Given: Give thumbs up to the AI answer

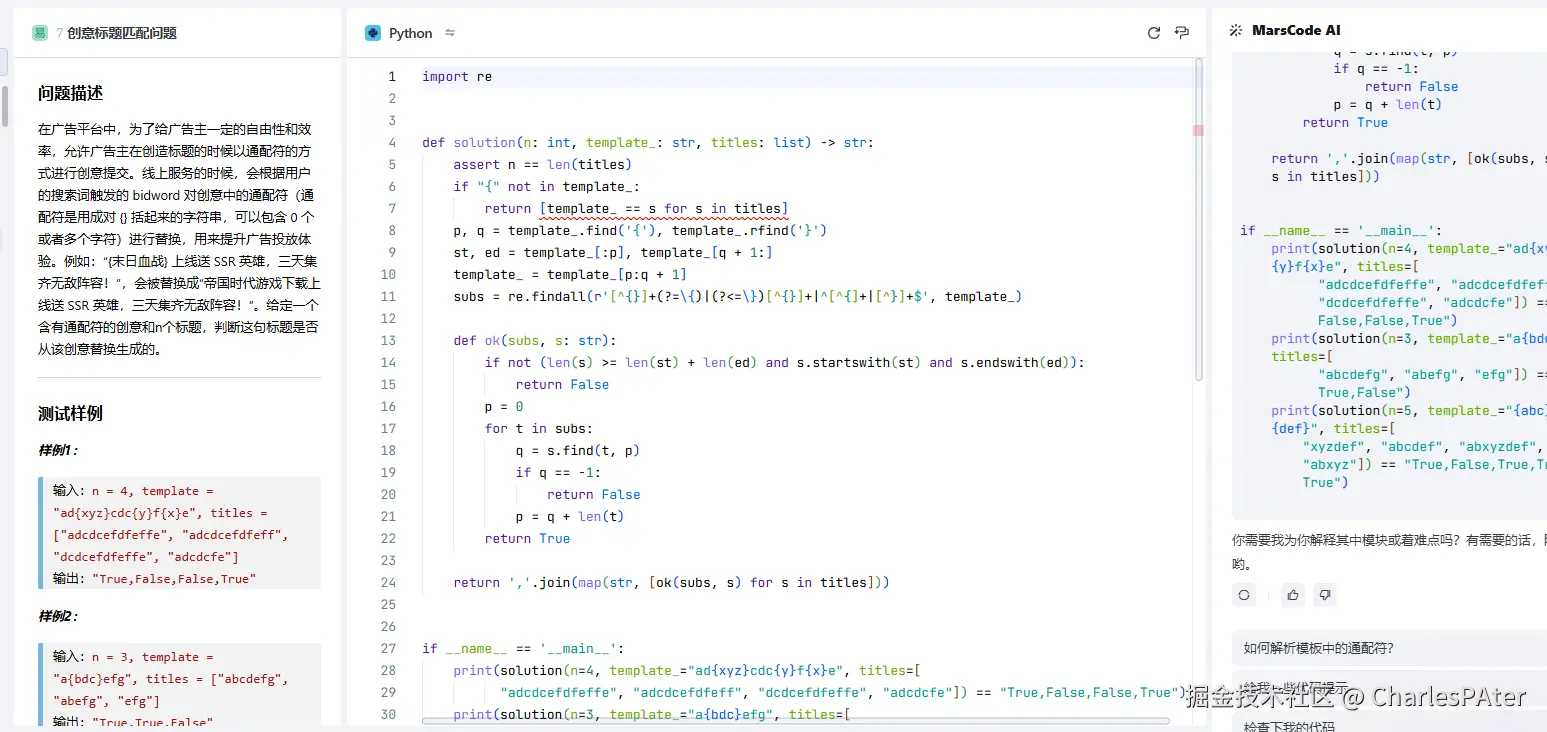Looking at the screenshot, I should 1293,595.
